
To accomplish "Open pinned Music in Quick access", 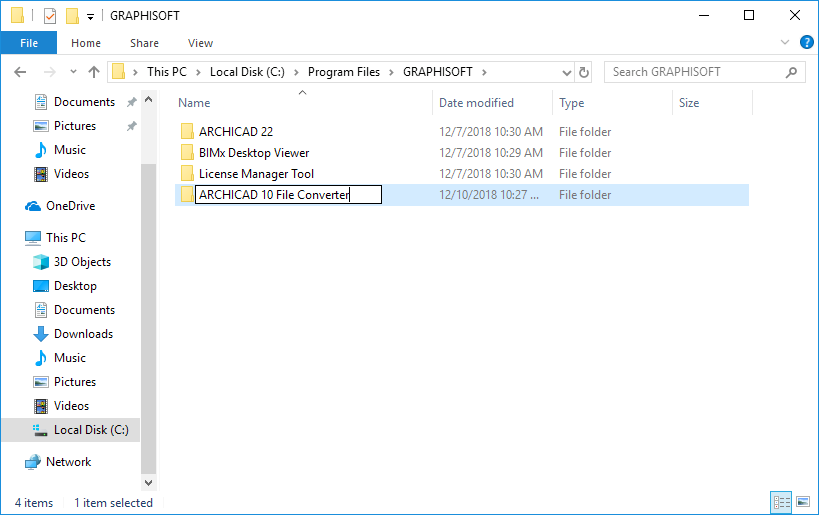I will [69, 150].
